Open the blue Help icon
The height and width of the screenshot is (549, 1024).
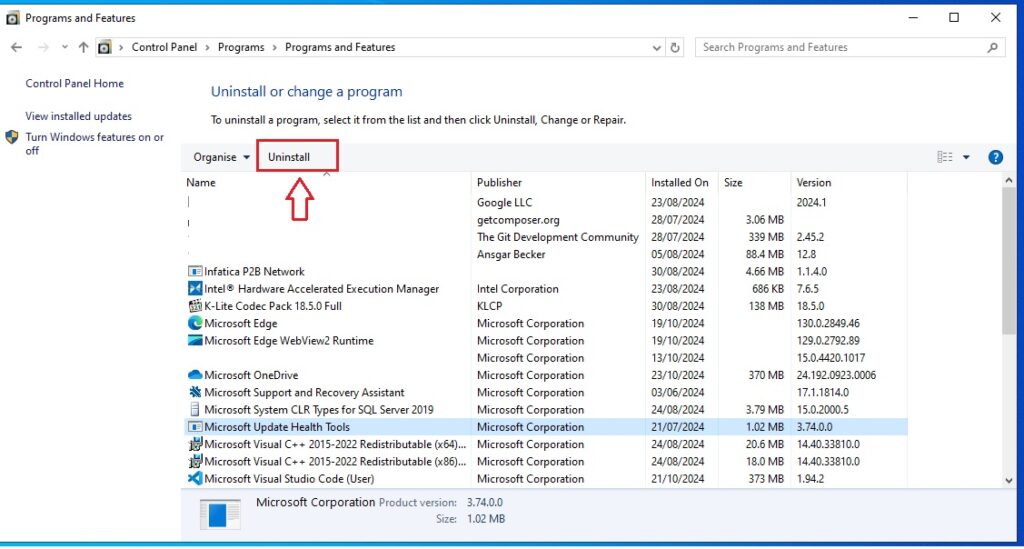(995, 157)
